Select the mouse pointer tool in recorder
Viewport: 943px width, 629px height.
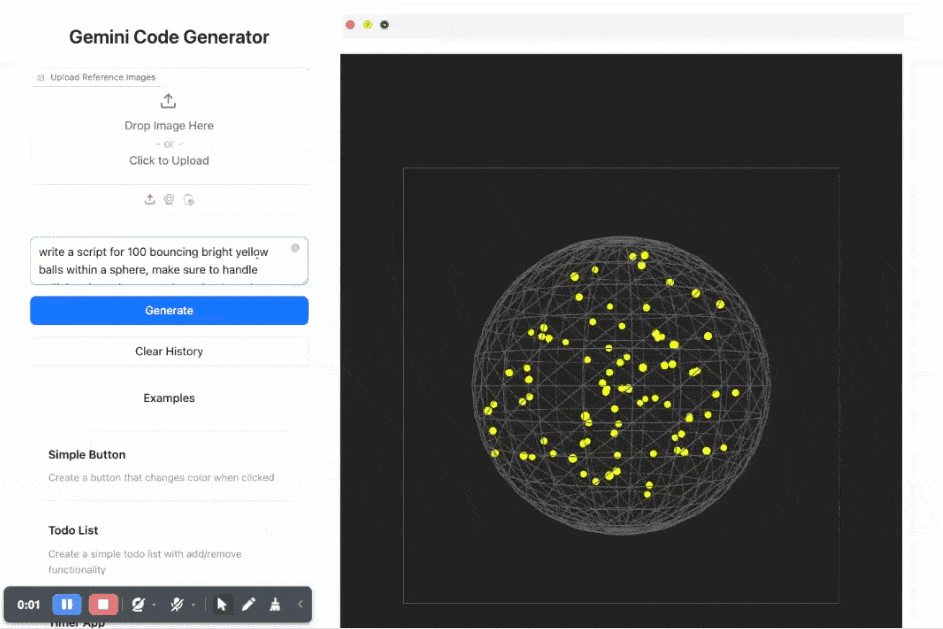point(222,604)
